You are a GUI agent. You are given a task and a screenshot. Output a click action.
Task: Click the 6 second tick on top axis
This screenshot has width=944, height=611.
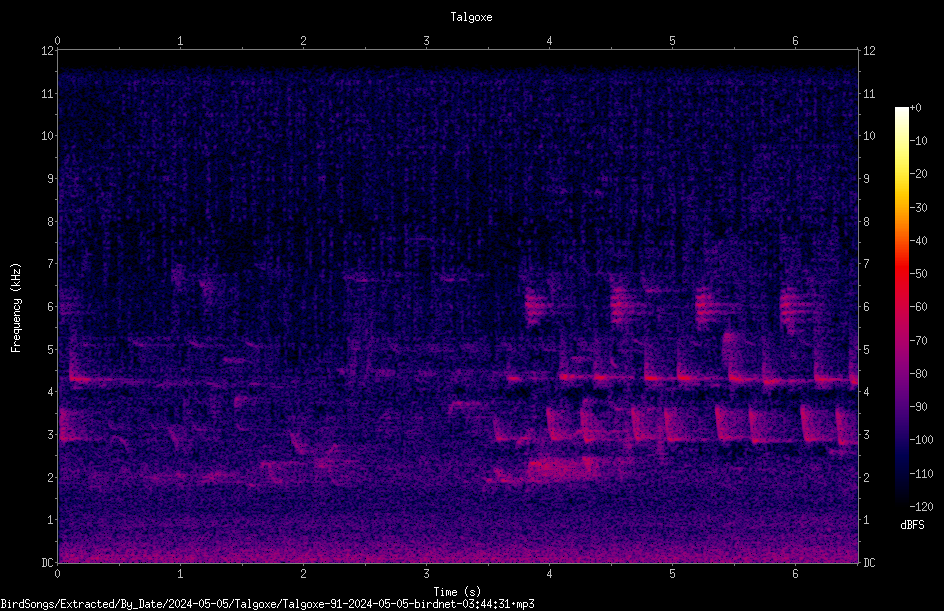point(795,41)
